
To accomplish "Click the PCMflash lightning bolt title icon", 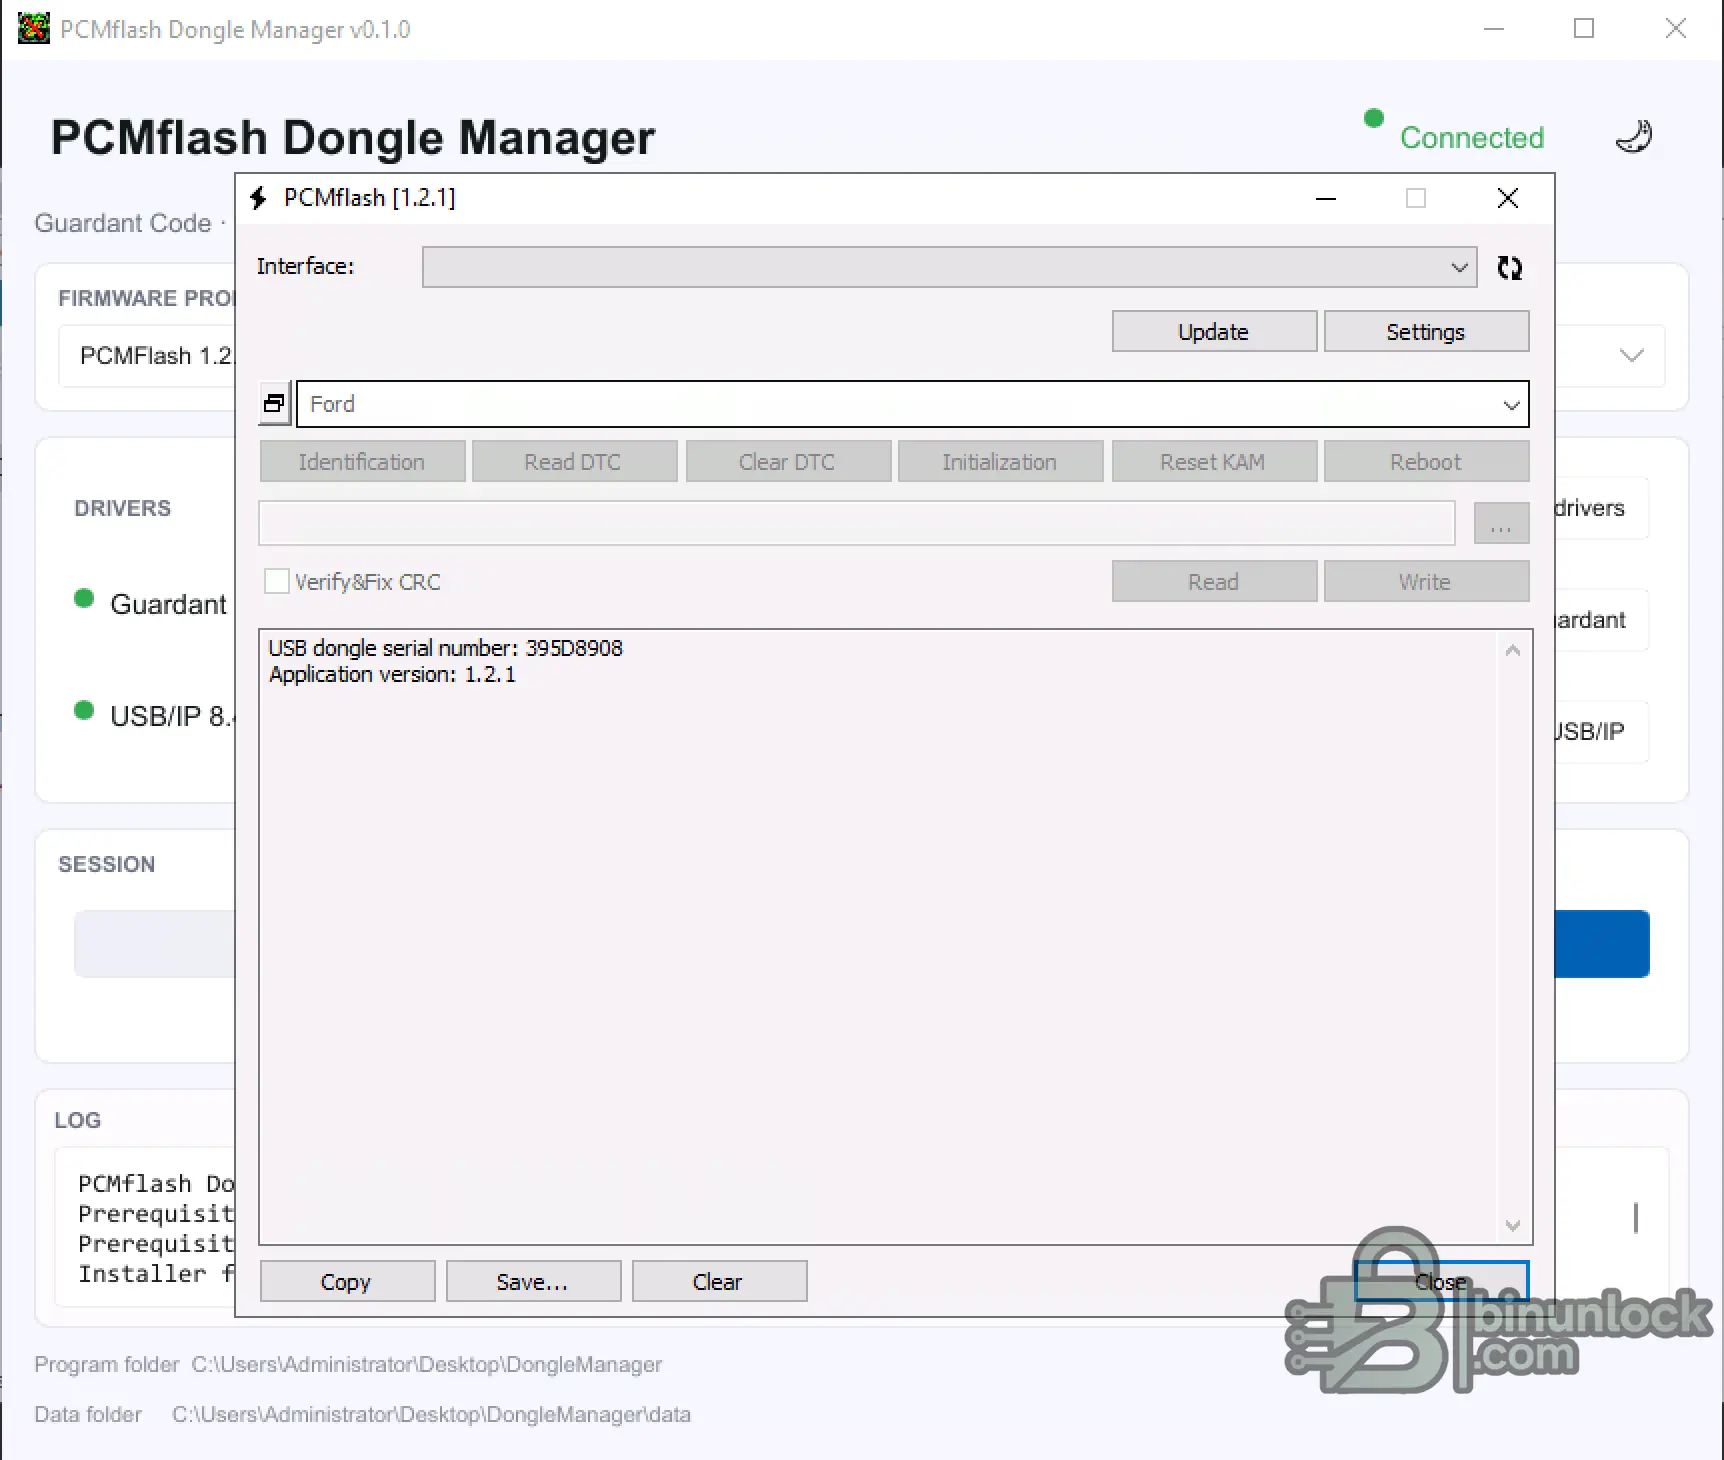I will pyautogui.click(x=259, y=198).
